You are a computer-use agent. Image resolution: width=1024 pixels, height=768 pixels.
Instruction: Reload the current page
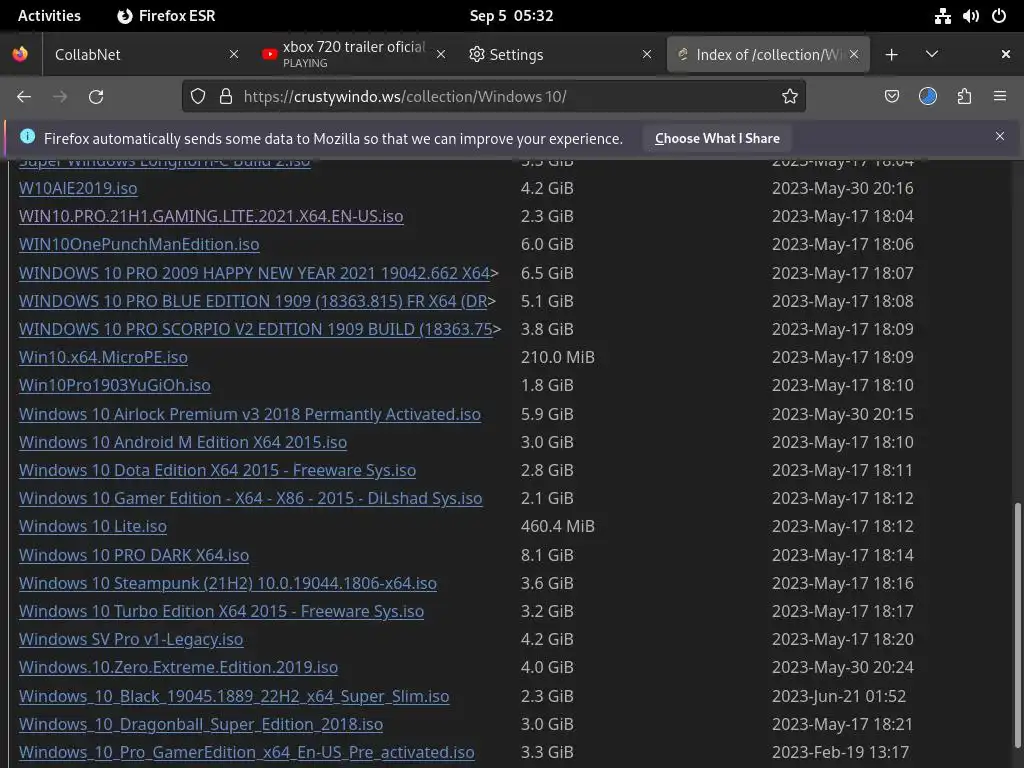[x=96, y=97]
